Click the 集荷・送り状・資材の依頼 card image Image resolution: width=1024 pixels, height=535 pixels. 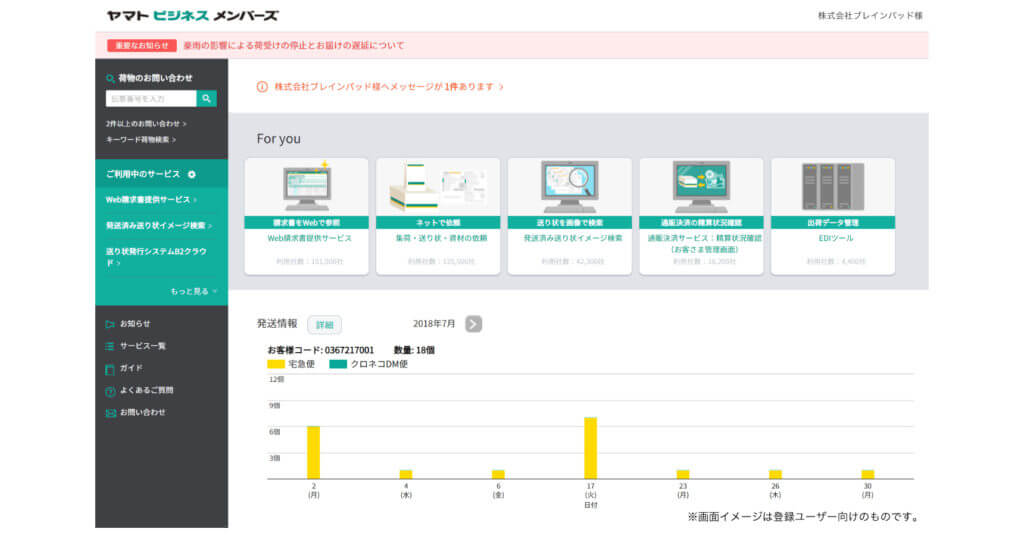438,187
